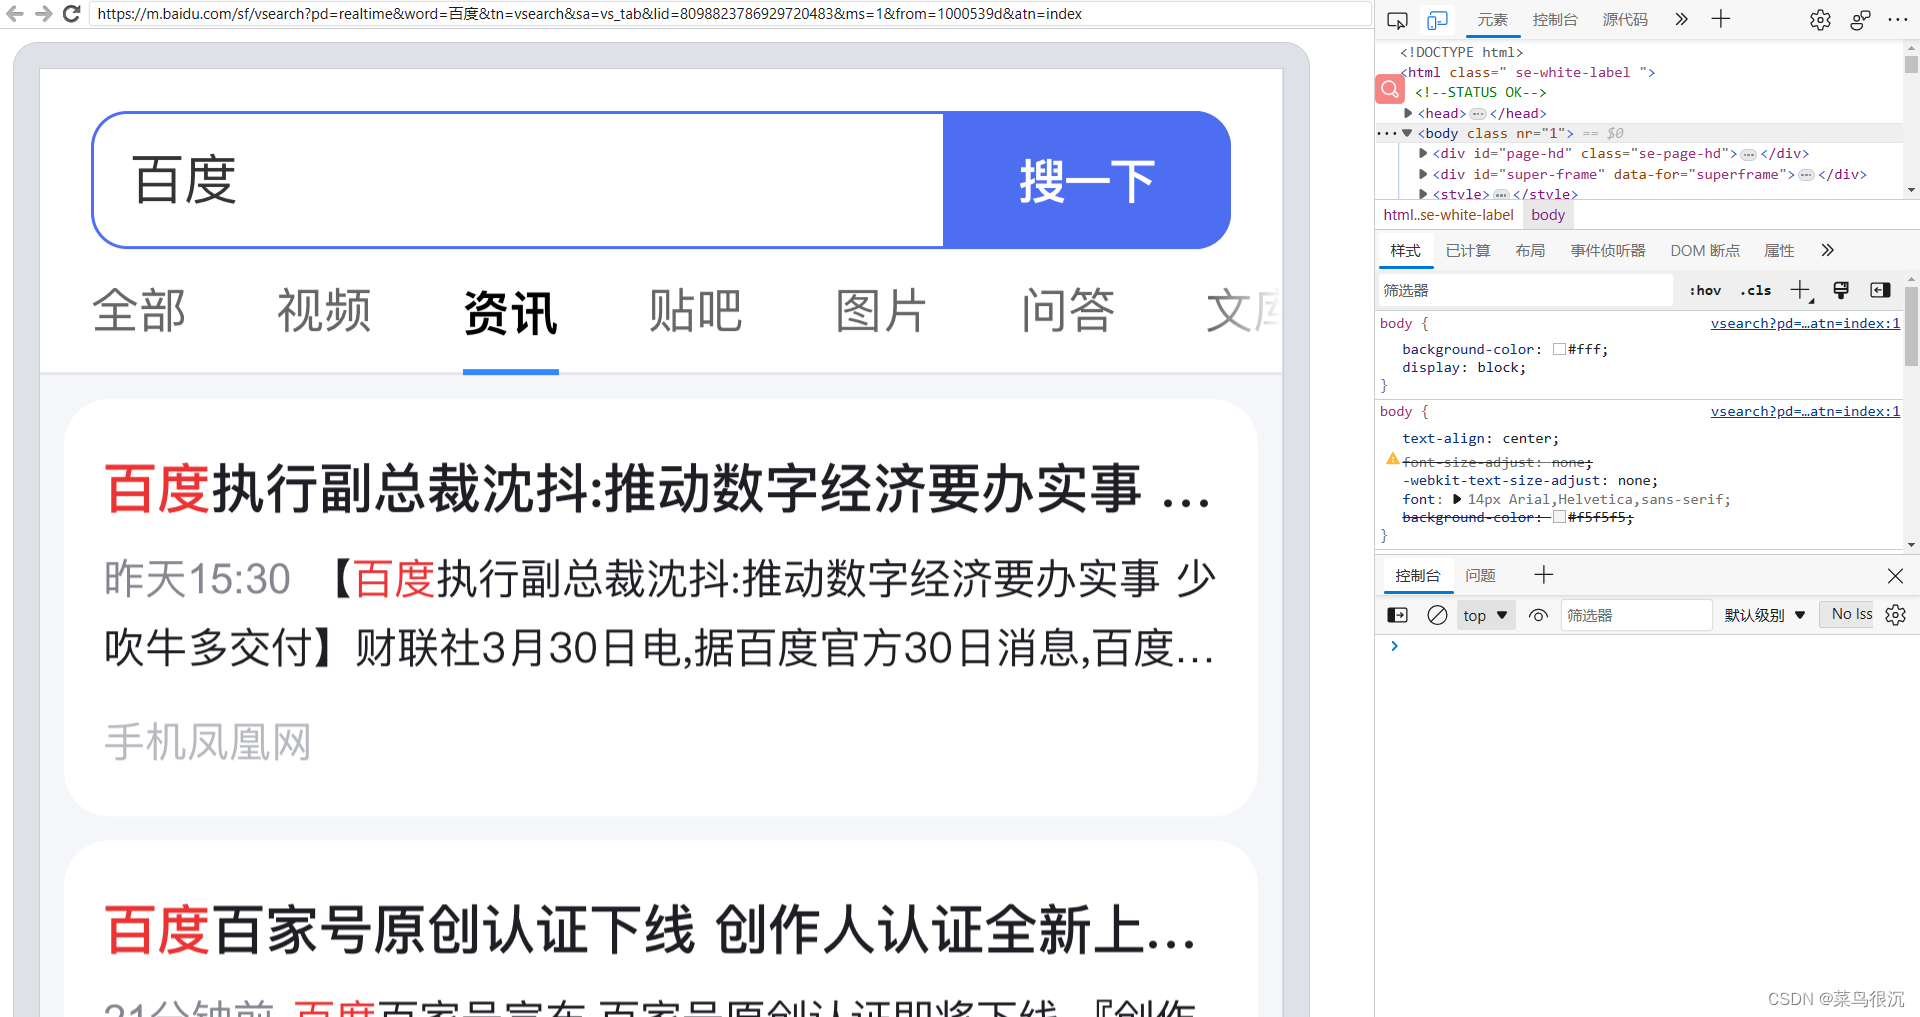Screen dimensions: 1920x1017
Task: Click the #fff background color swatch
Action: (x=1559, y=349)
